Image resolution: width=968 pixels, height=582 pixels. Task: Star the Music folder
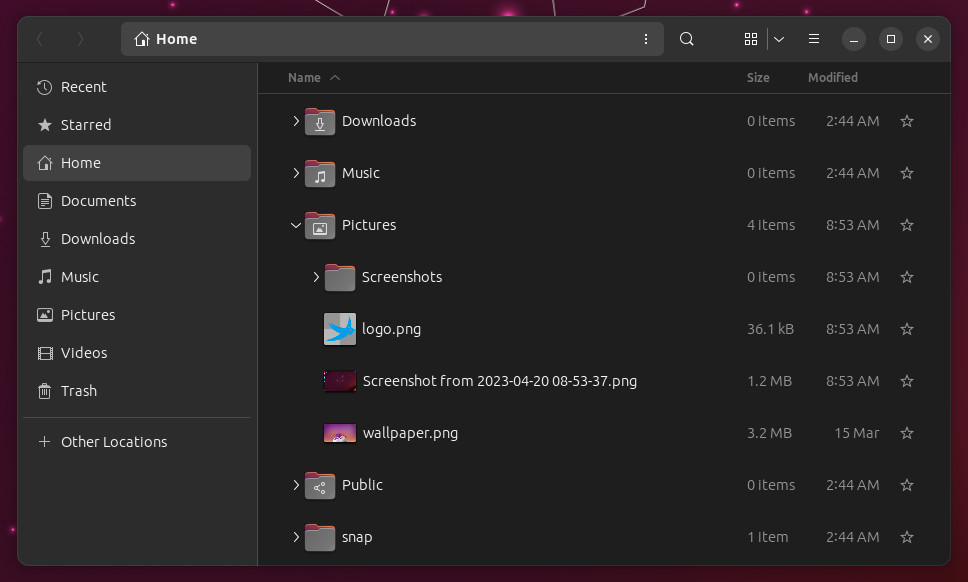(906, 173)
